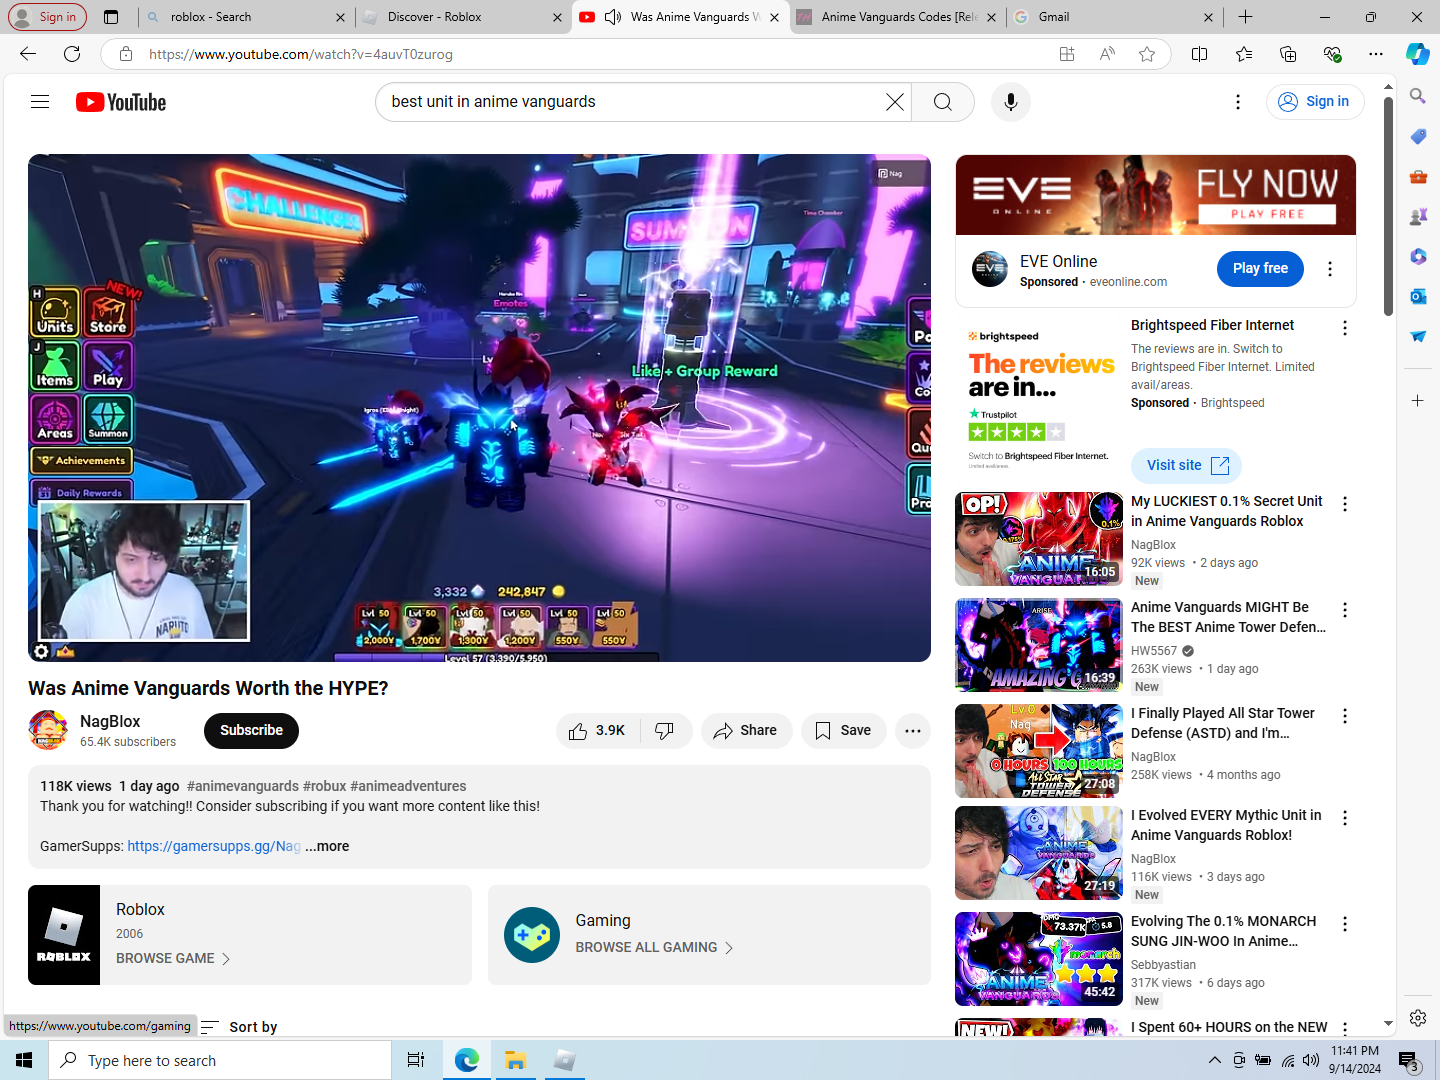1440x1080 pixels.
Task: Dislike the video with thumbs down
Action: click(x=665, y=731)
